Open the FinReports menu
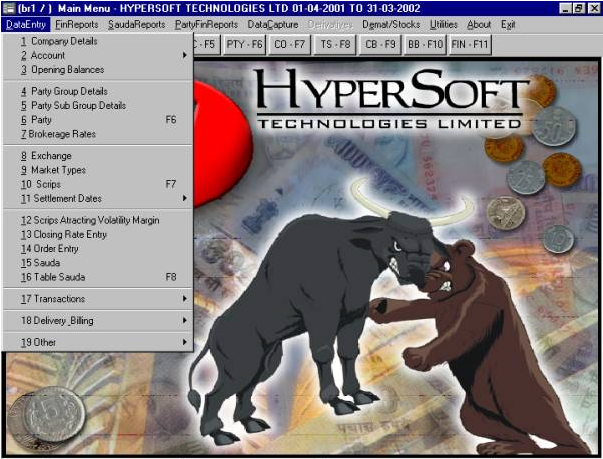Viewport: 603px width, 459px height. (77, 25)
